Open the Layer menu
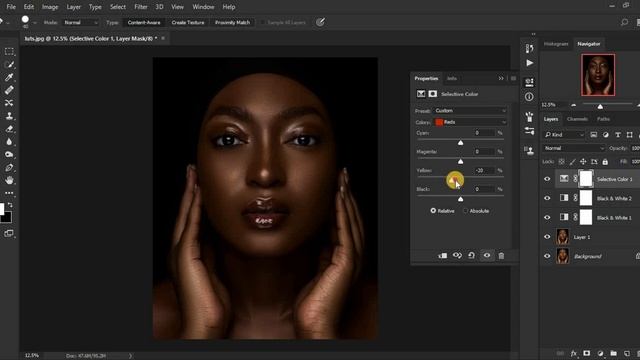Image resolution: width=640 pixels, height=360 pixels. (x=73, y=7)
